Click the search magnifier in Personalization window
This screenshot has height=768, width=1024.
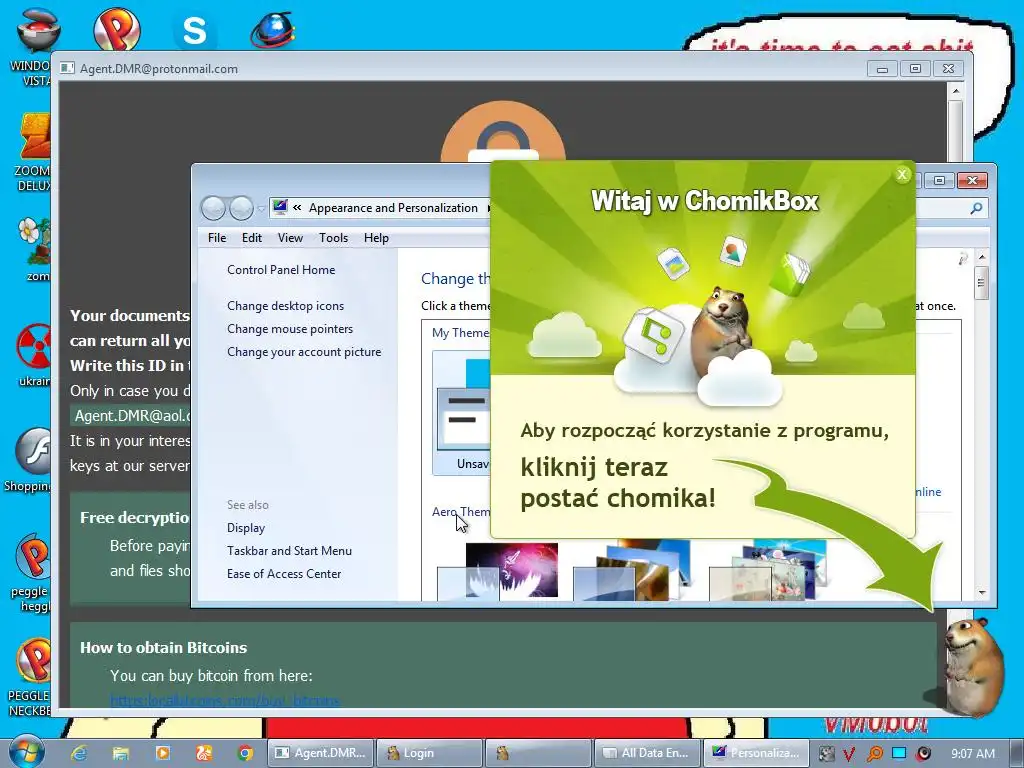[x=976, y=208]
